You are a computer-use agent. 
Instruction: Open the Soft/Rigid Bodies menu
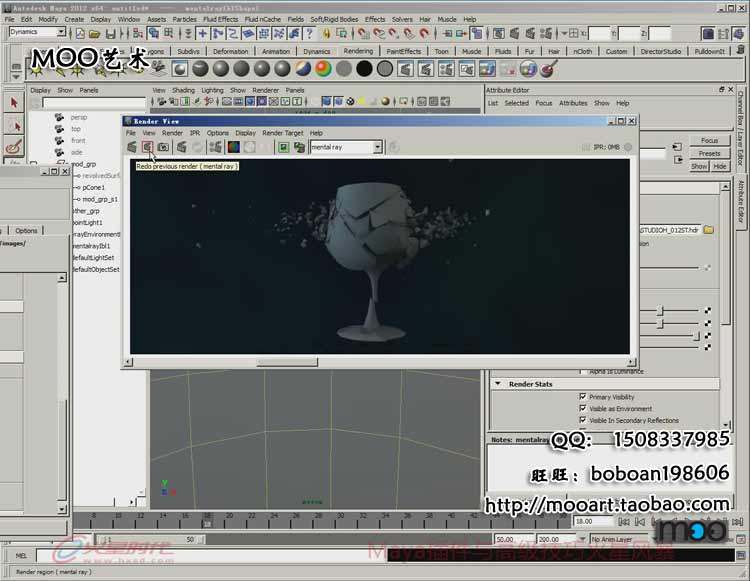(334, 19)
